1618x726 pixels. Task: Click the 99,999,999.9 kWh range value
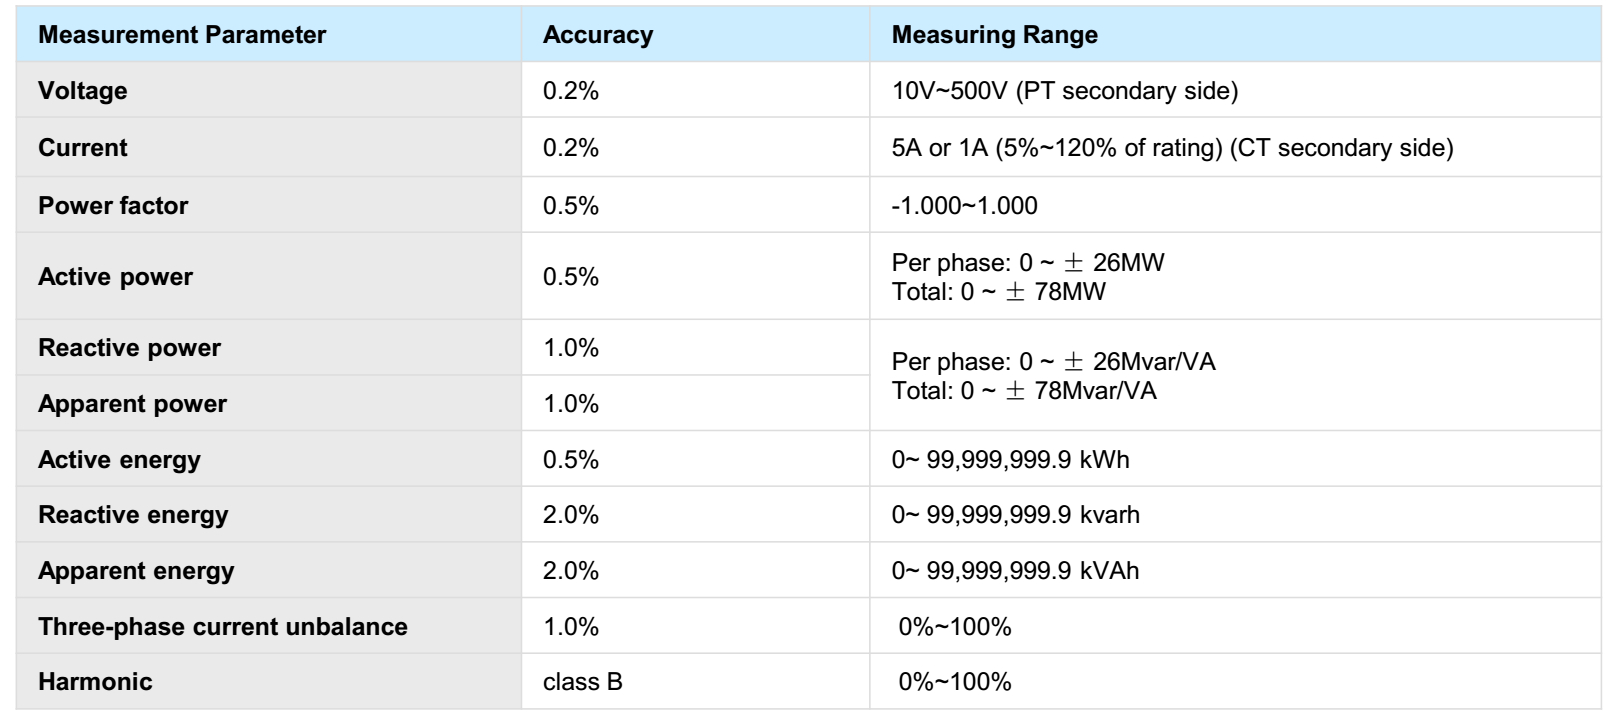[x=1010, y=460]
